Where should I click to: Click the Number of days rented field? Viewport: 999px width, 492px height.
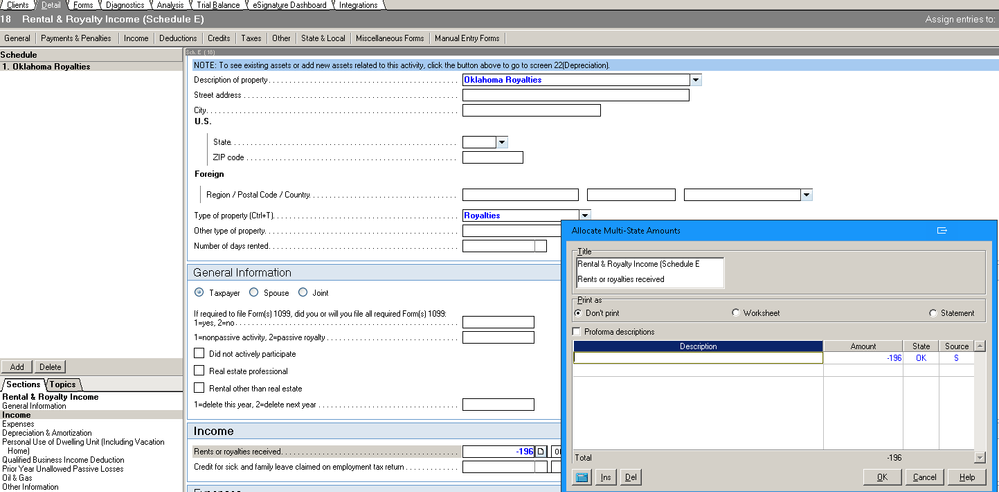498,246
